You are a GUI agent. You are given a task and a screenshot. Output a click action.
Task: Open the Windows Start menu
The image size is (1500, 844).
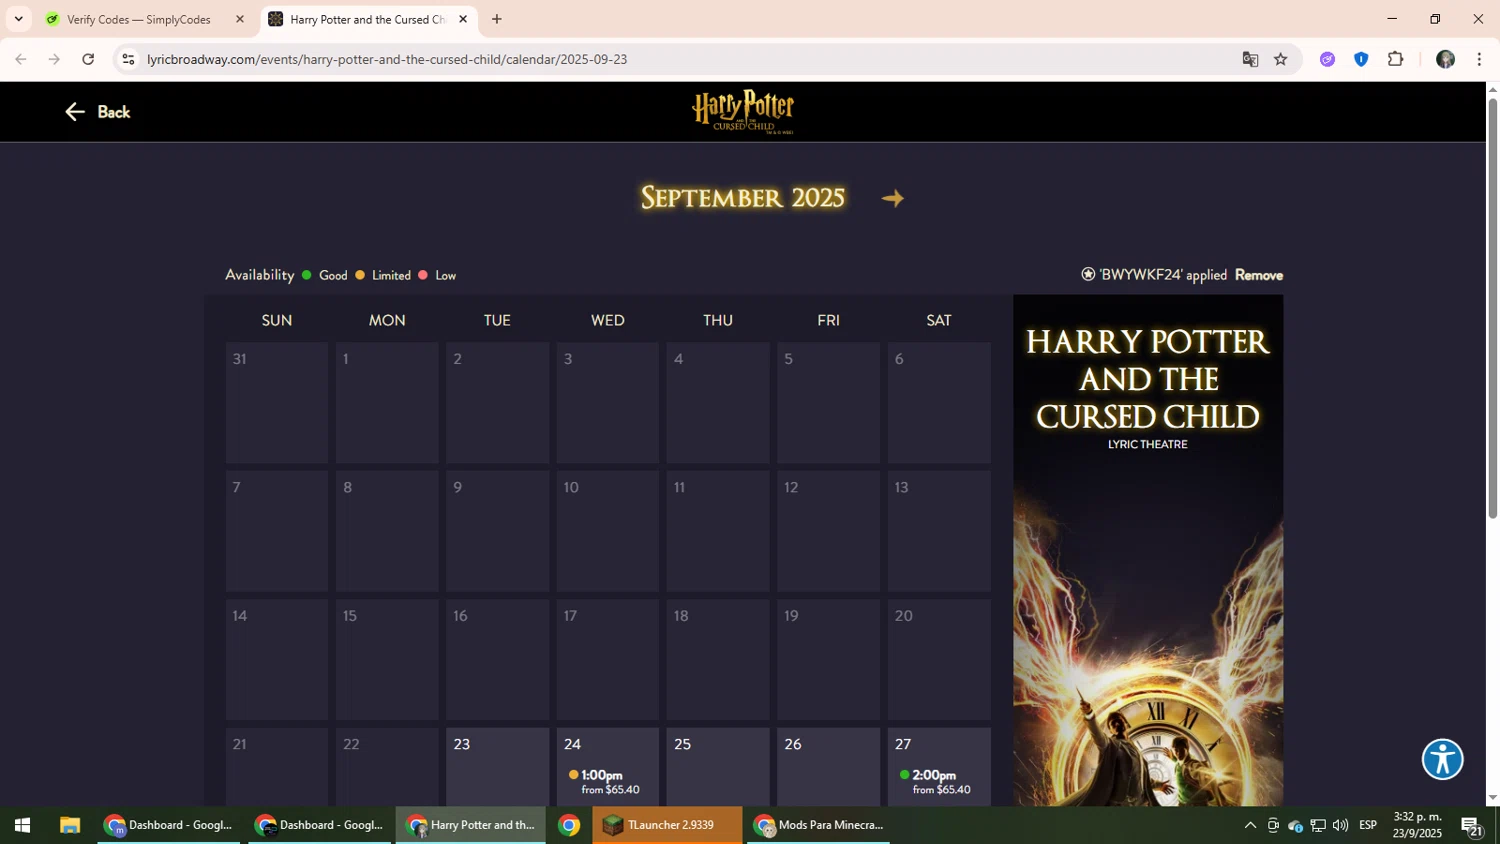[22, 825]
